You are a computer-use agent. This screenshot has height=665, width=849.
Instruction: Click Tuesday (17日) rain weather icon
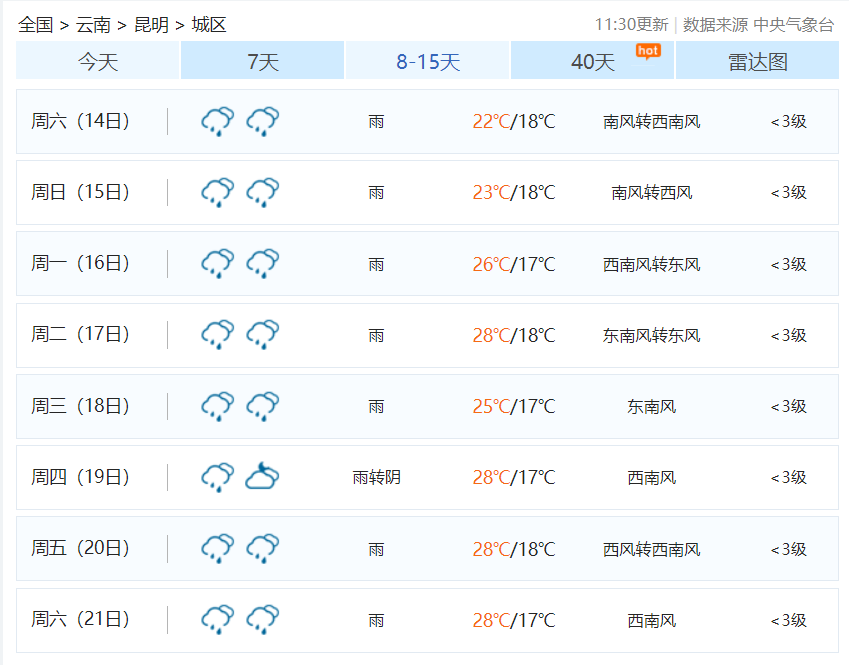218,335
